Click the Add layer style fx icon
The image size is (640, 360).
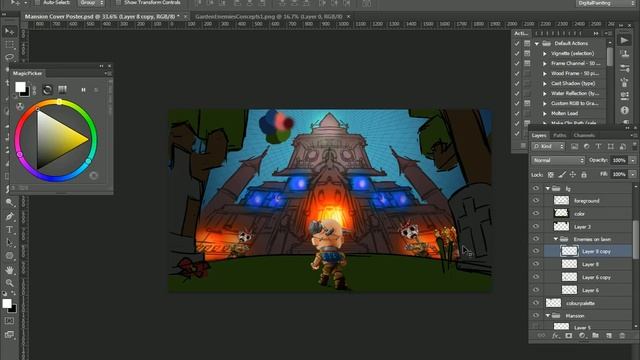click(x=555, y=336)
